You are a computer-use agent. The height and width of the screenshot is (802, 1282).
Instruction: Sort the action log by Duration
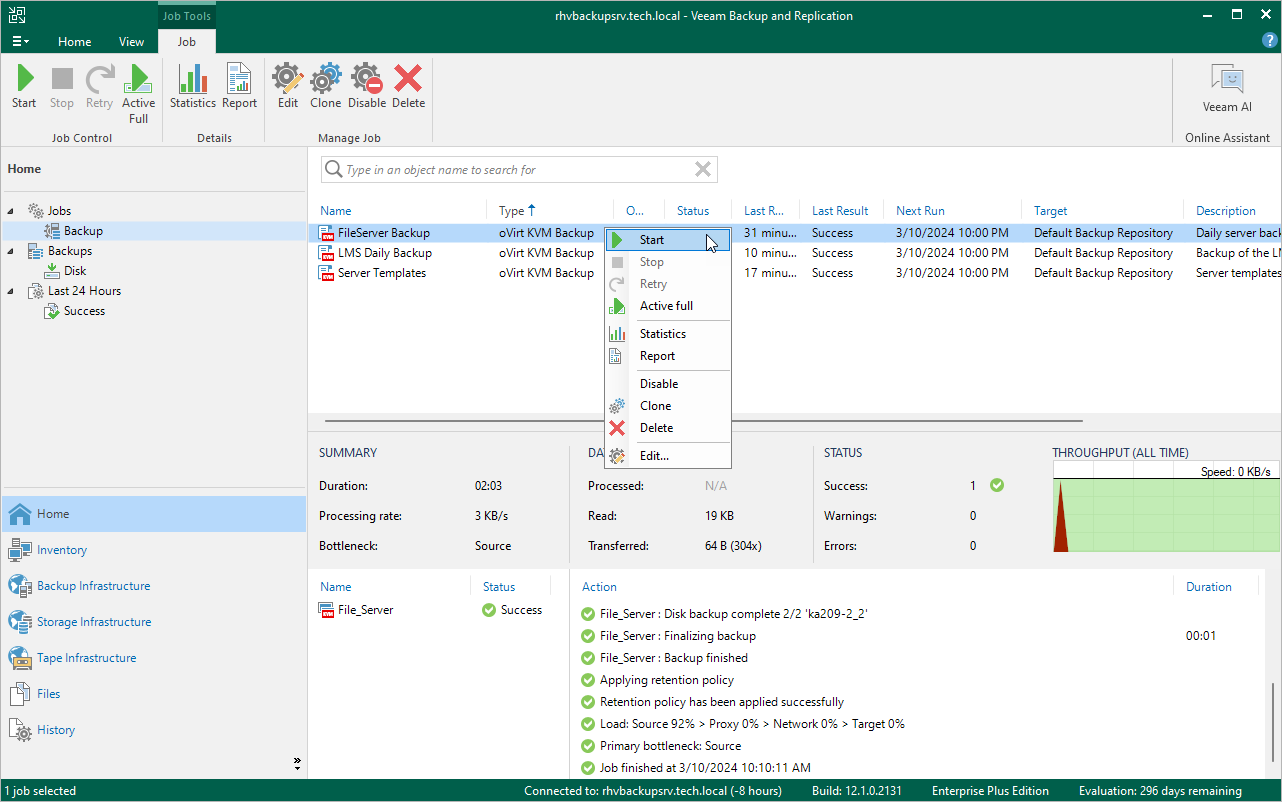[x=1209, y=587]
